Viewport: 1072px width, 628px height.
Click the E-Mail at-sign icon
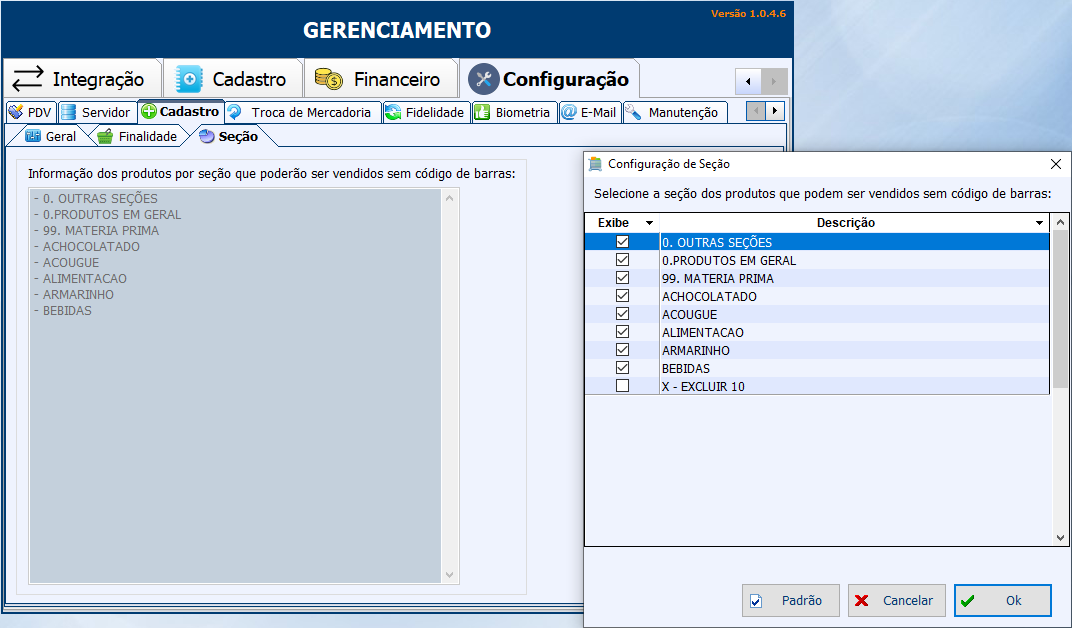568,112
